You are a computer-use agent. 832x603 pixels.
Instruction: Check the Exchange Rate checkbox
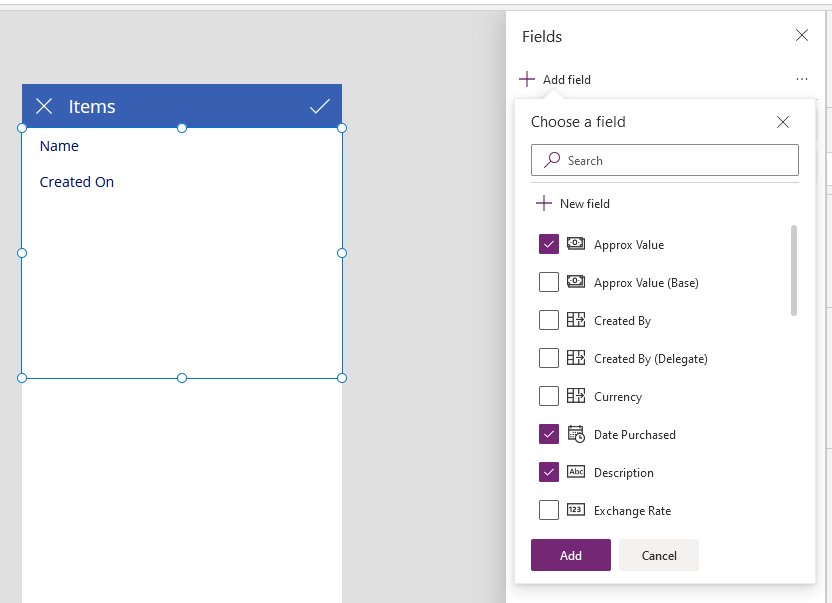[549, 510]
